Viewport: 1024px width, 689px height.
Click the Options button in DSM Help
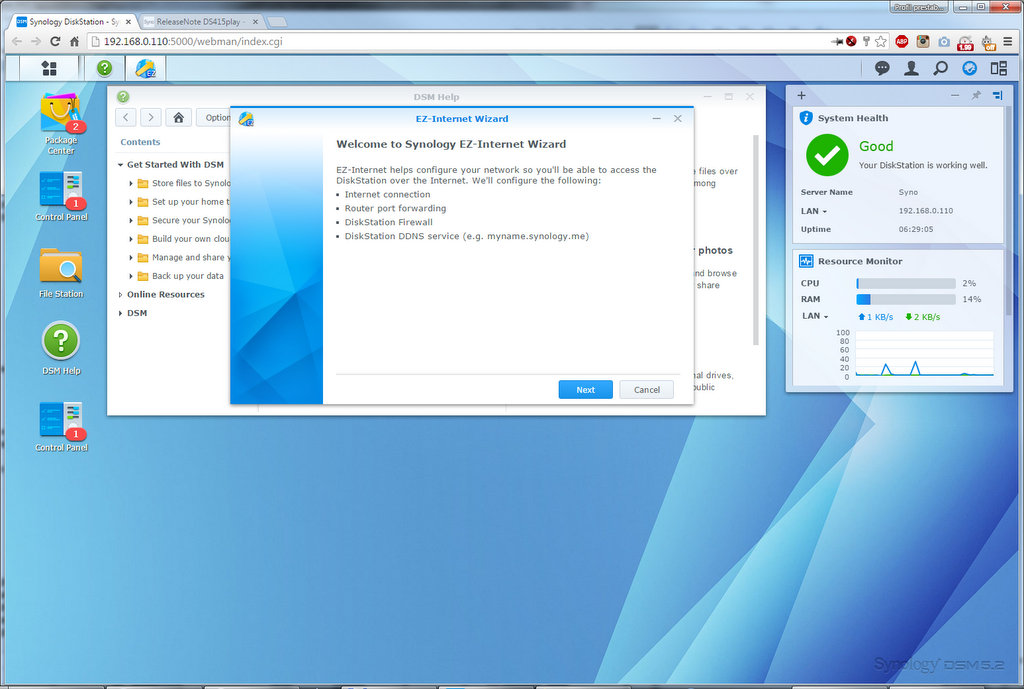tap(214, 118)
